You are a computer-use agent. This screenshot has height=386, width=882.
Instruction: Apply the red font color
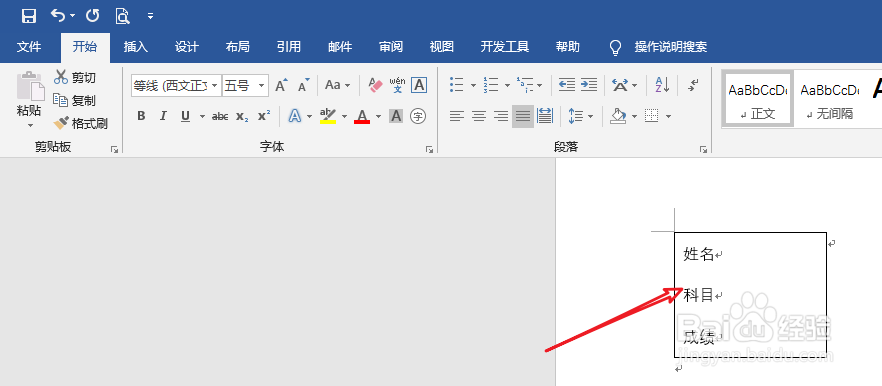362,116
